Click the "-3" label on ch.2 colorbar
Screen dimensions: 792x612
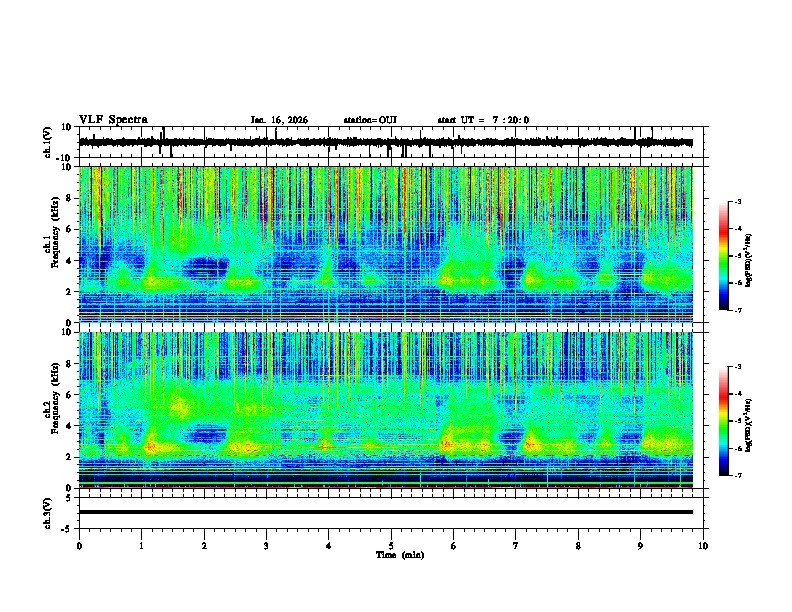[737, 367]
